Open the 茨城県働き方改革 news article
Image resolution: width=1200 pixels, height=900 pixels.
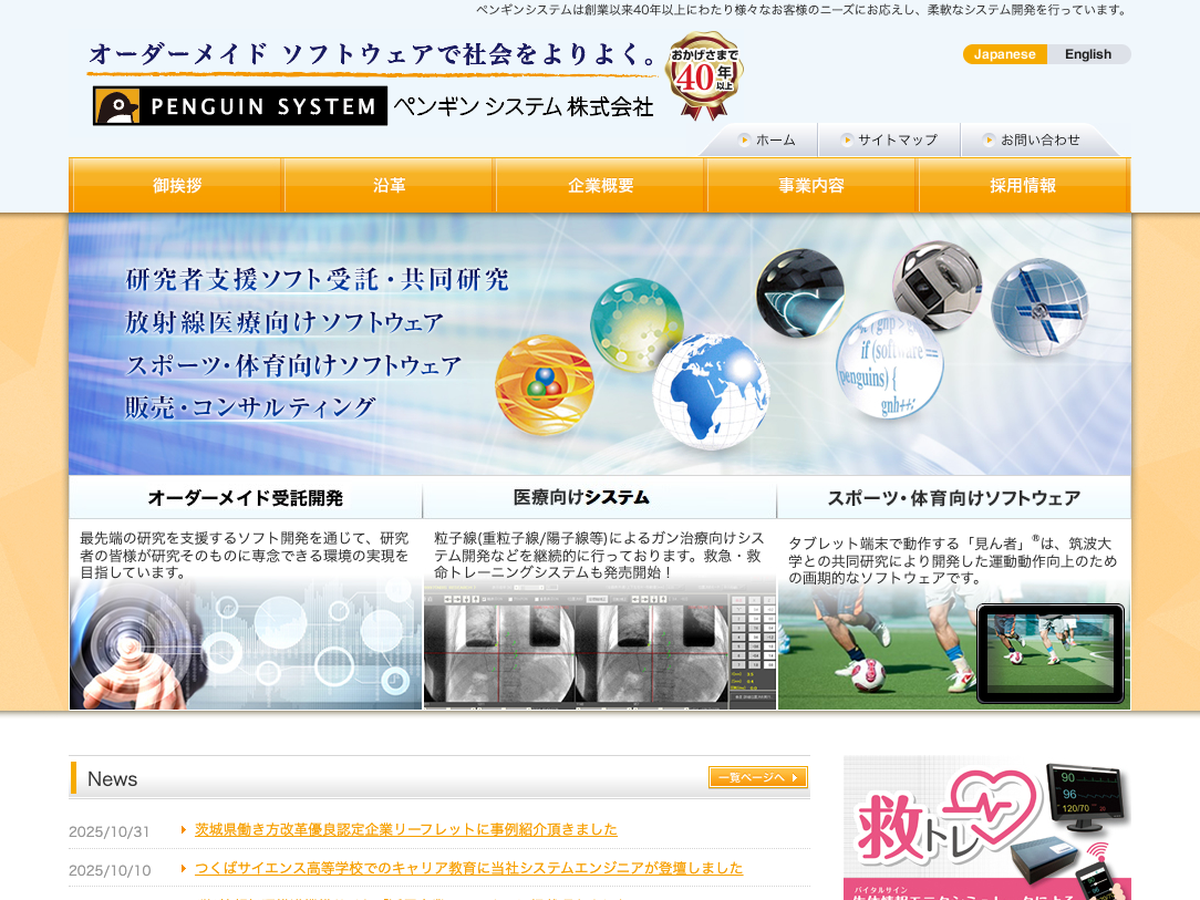tap(406, 829)
